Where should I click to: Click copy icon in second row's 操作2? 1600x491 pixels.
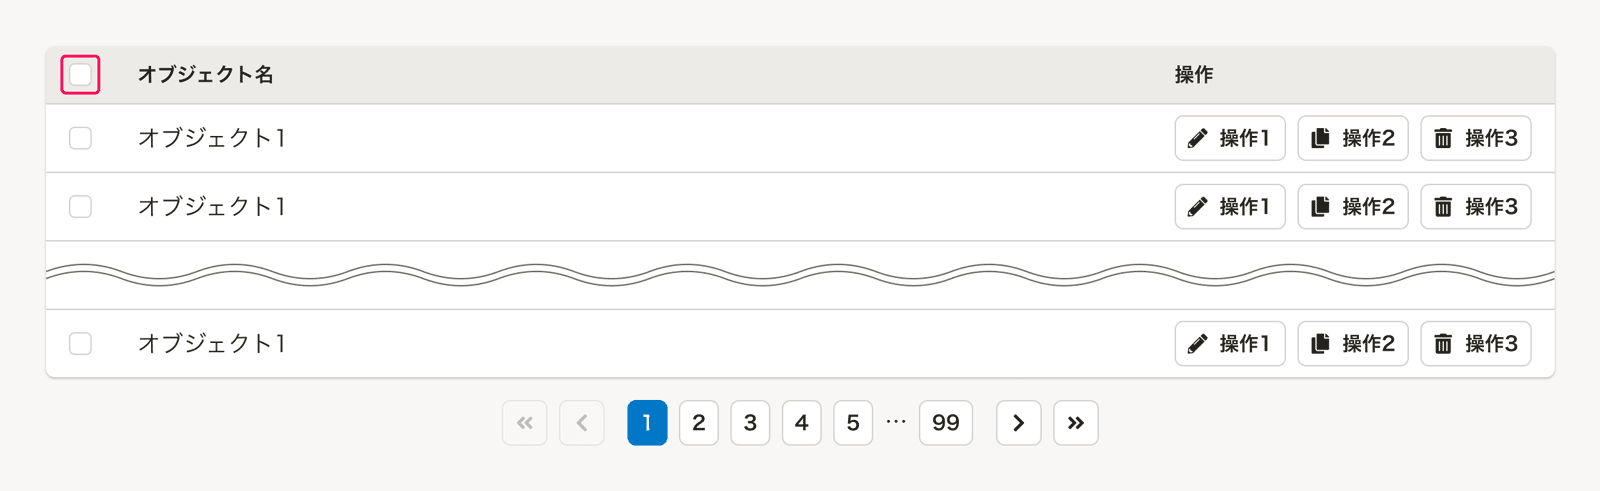point(1320,207)
